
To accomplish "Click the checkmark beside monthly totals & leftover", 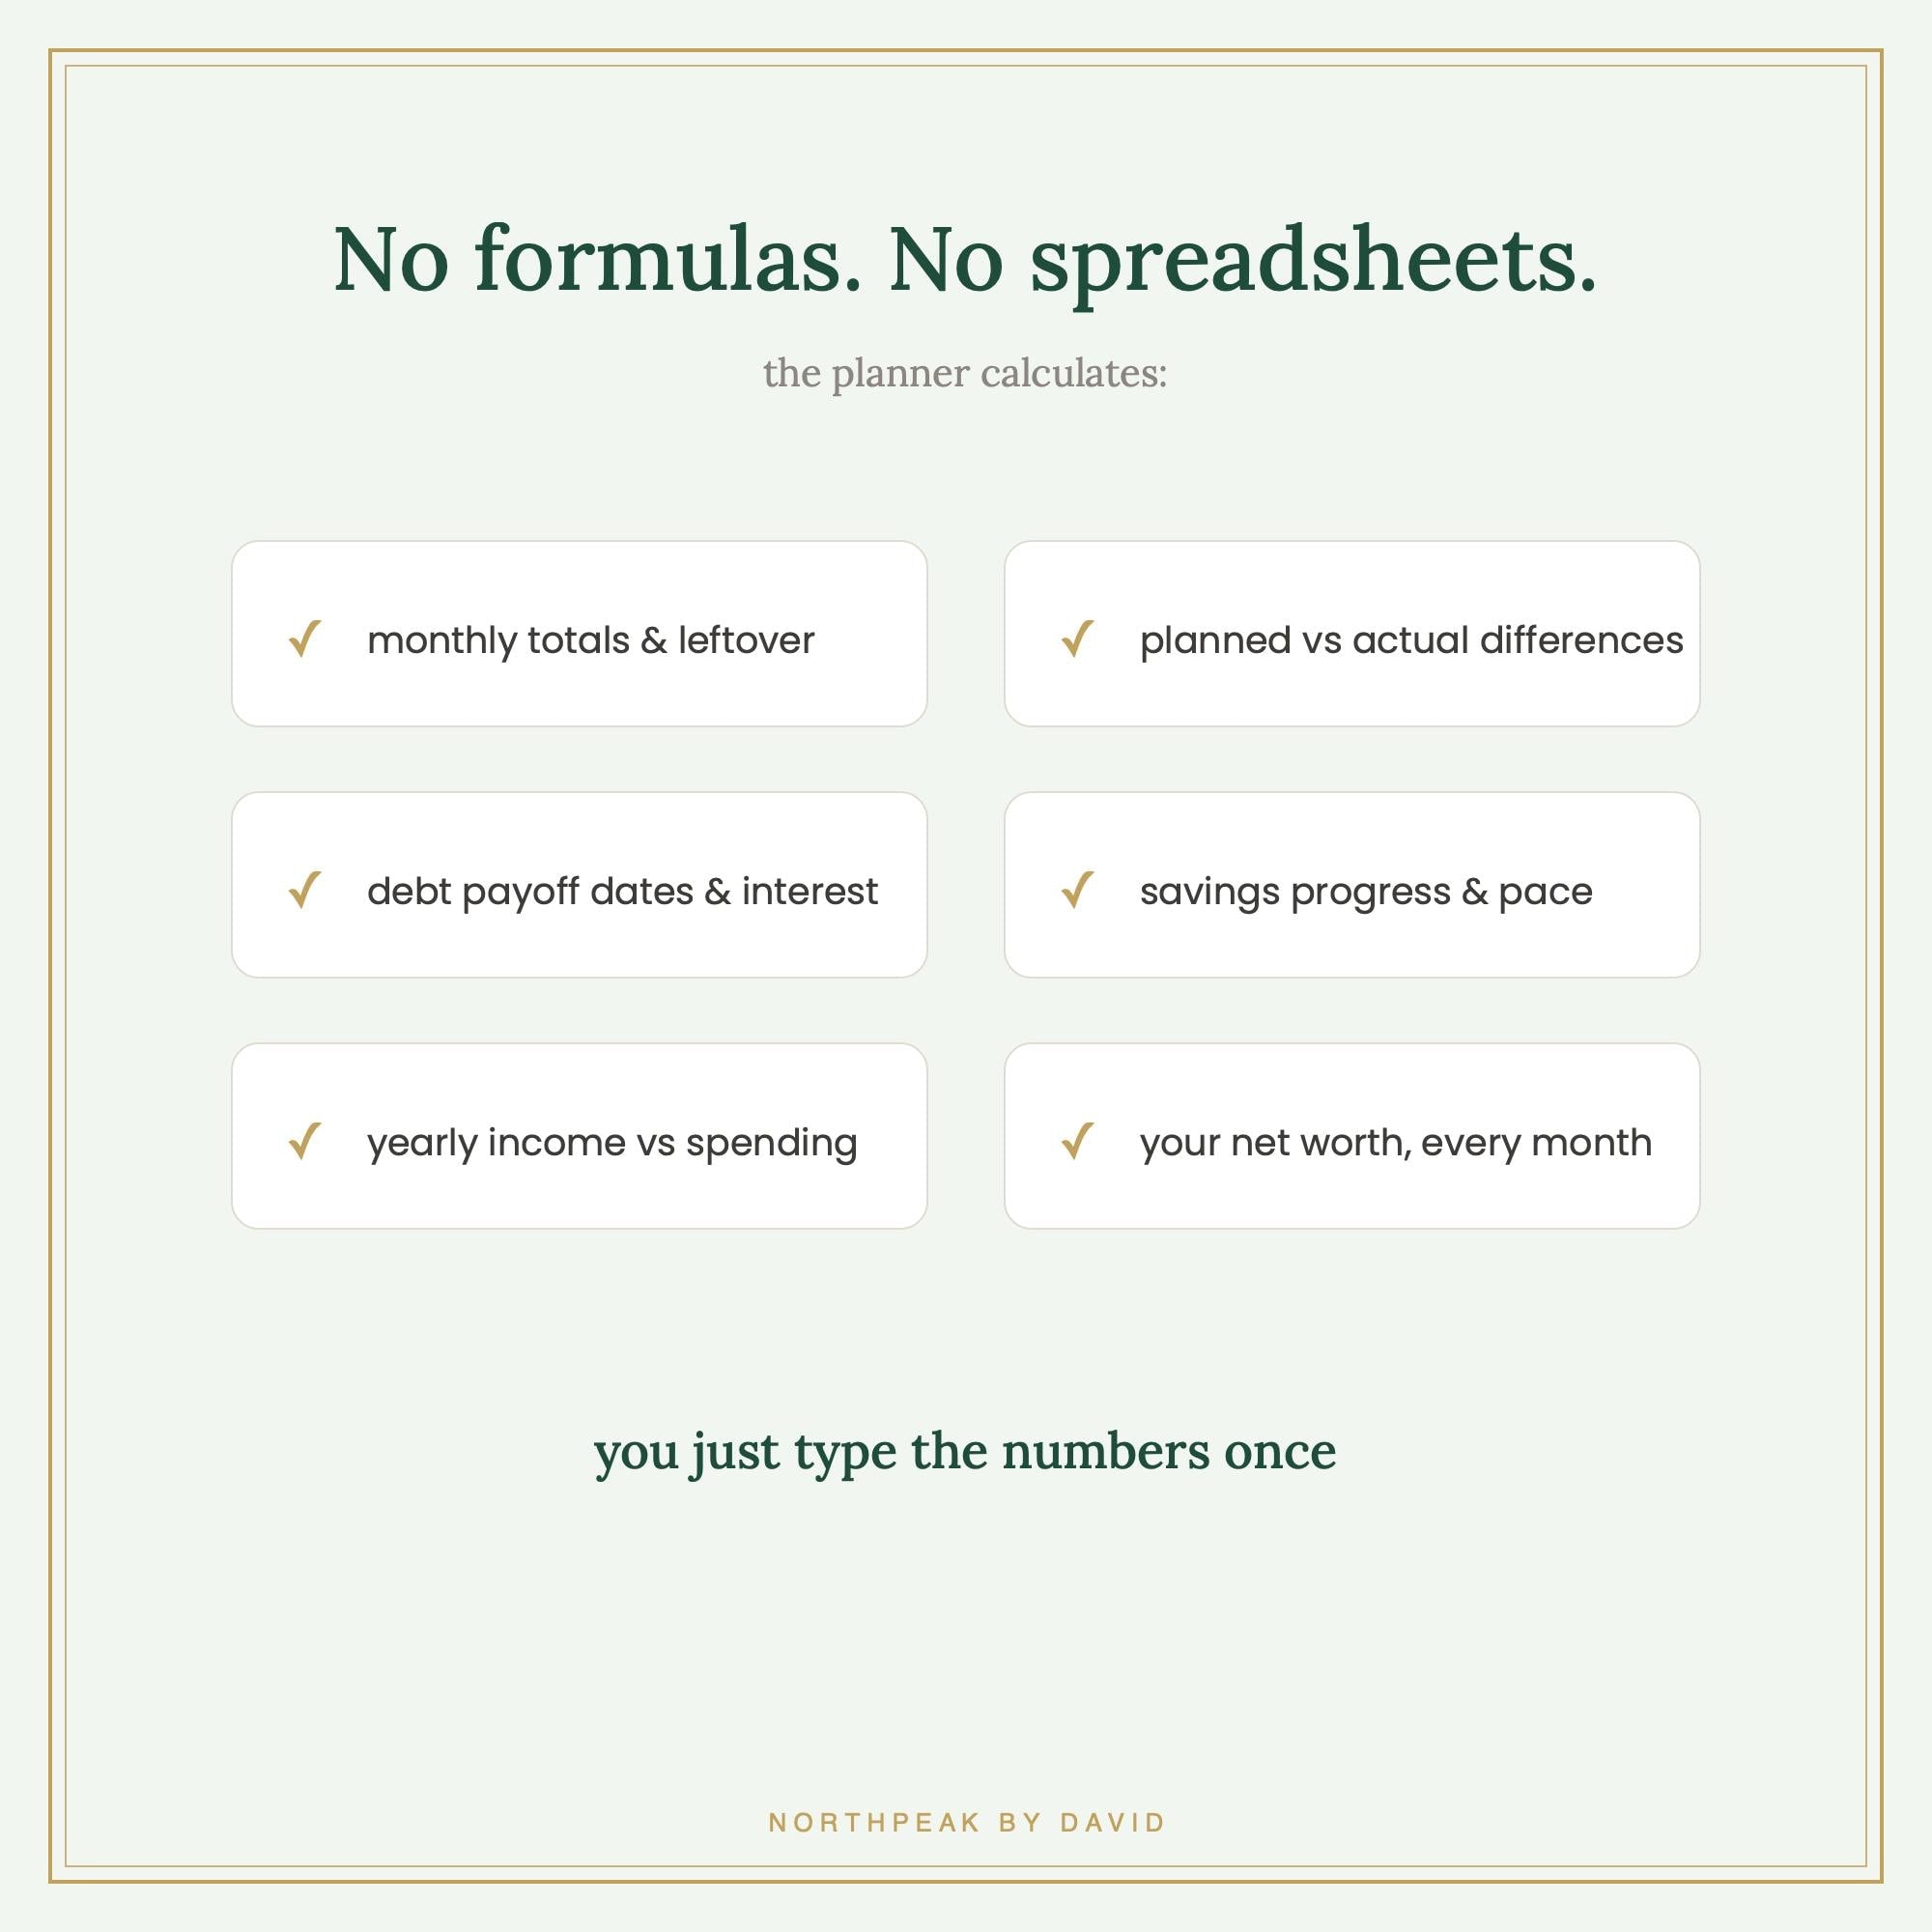I will point(305,639).
